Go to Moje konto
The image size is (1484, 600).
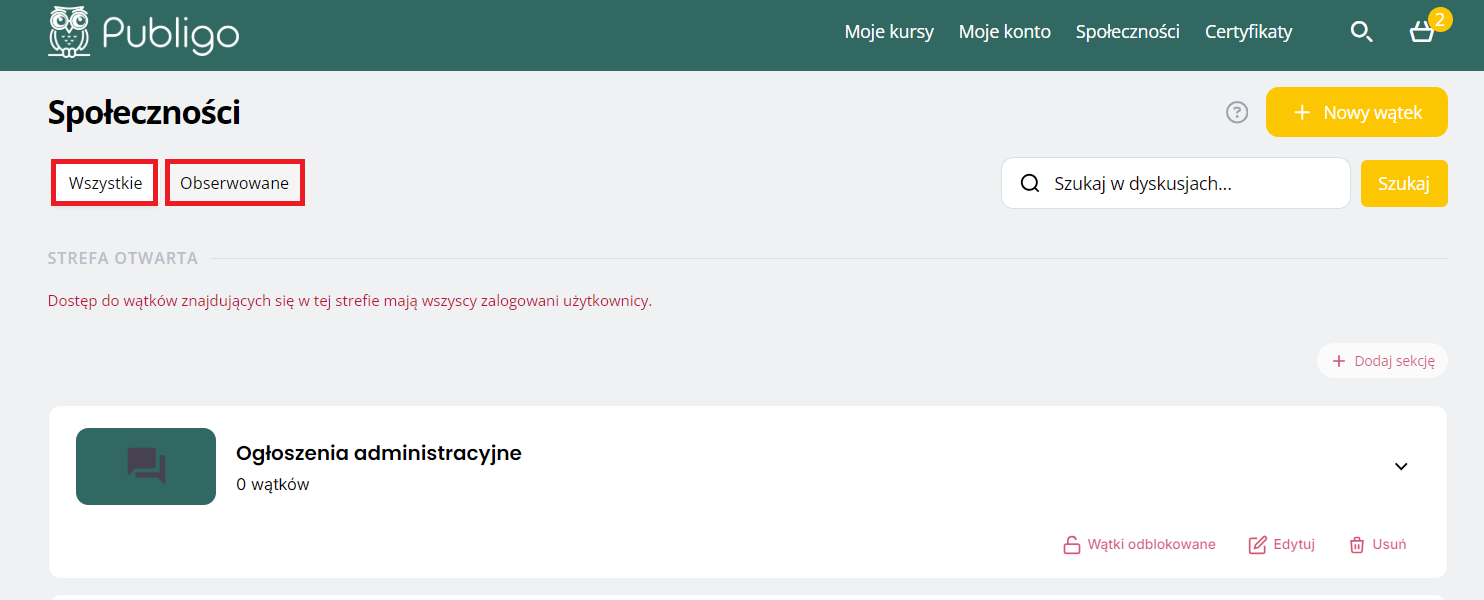[1004, 32]
